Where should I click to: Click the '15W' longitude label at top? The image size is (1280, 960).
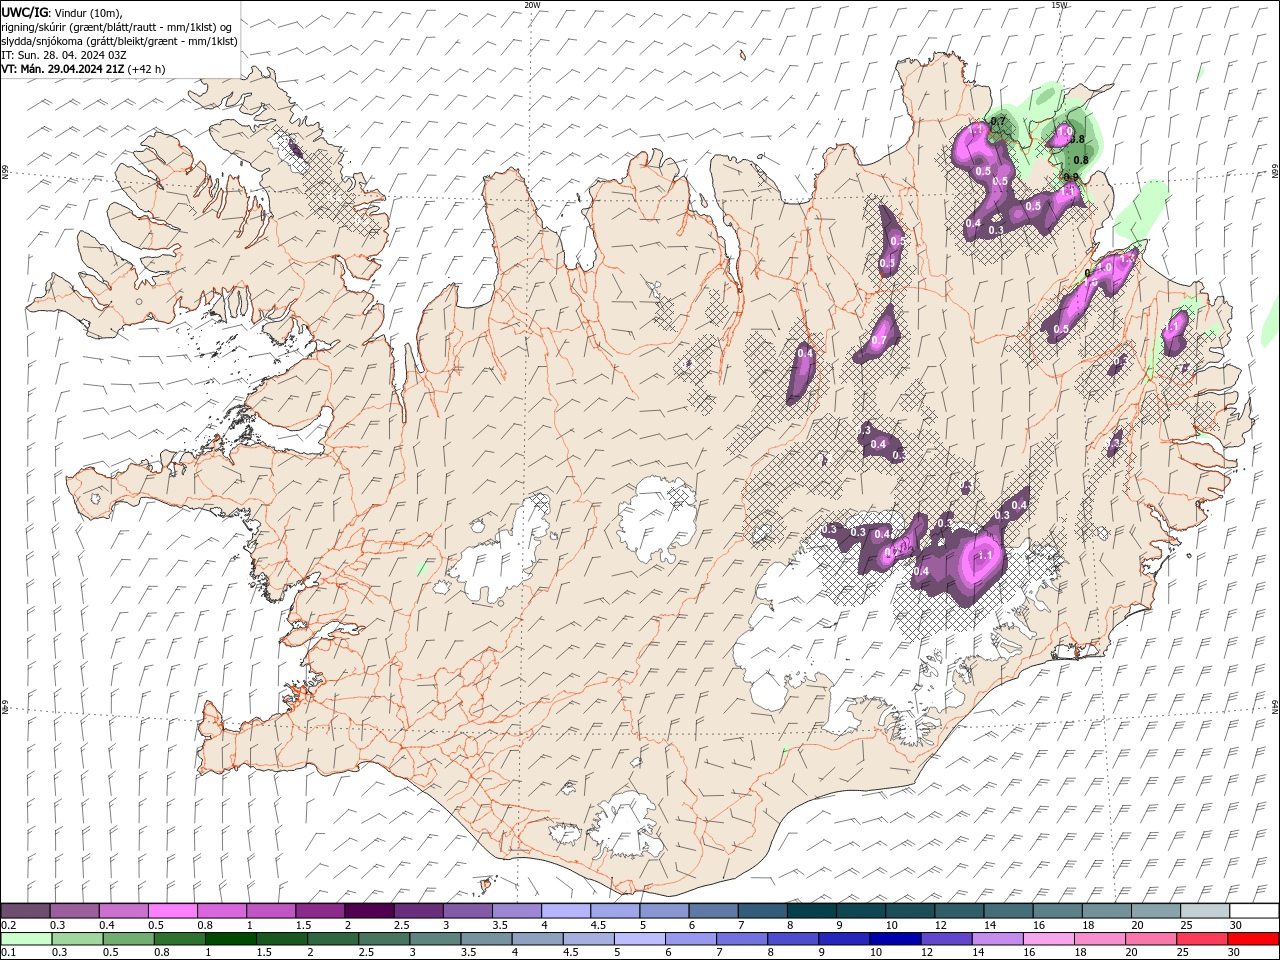coord(1059,5)
